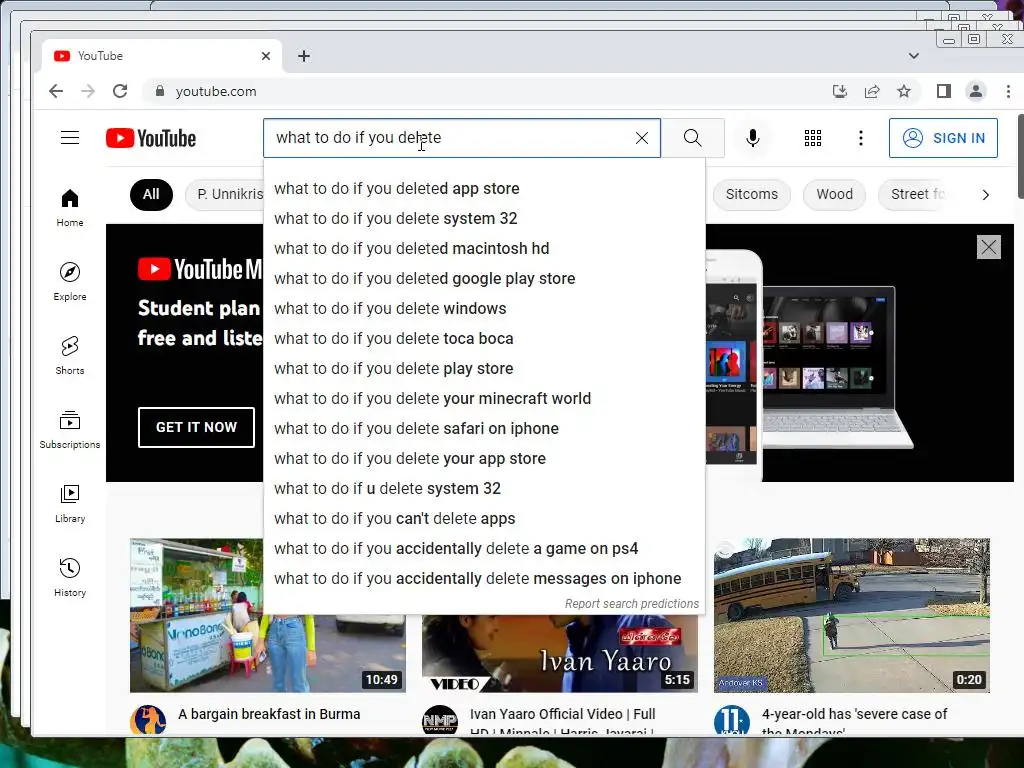1024x768 pixels.
Task: Choose 'accidentally delete a game on ps4'
Action: click(x=484, y=549)
